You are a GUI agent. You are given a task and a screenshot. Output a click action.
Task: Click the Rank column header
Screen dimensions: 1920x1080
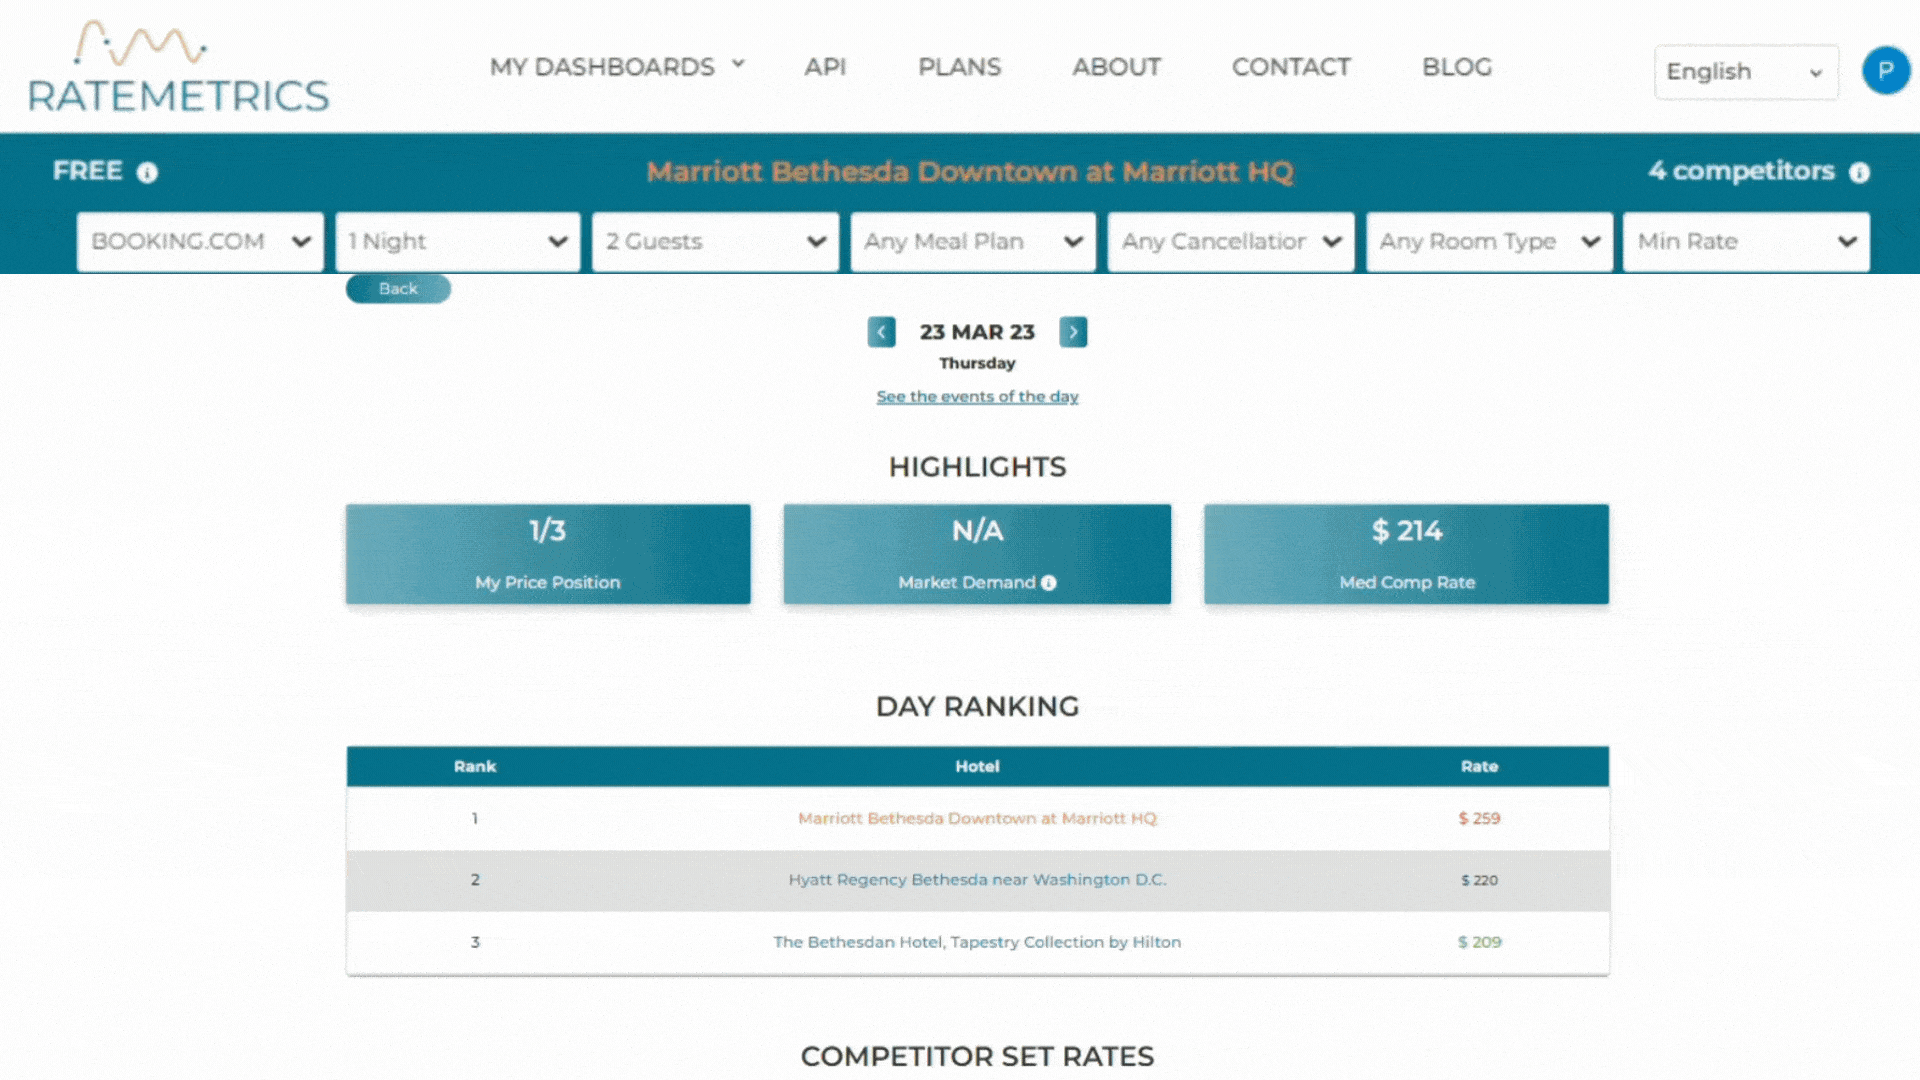pyautogui.click(x=475, y=767)
